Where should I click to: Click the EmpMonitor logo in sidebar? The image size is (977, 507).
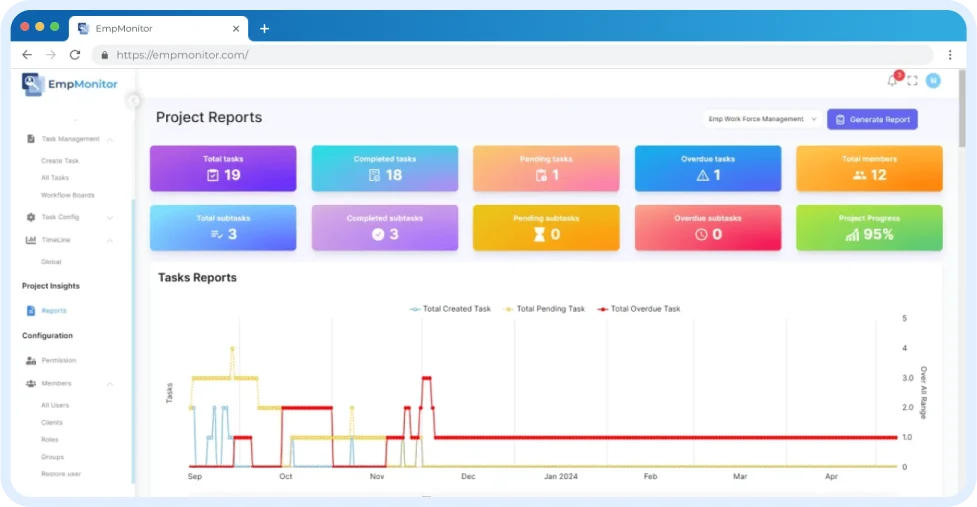[x=70, y=84]
